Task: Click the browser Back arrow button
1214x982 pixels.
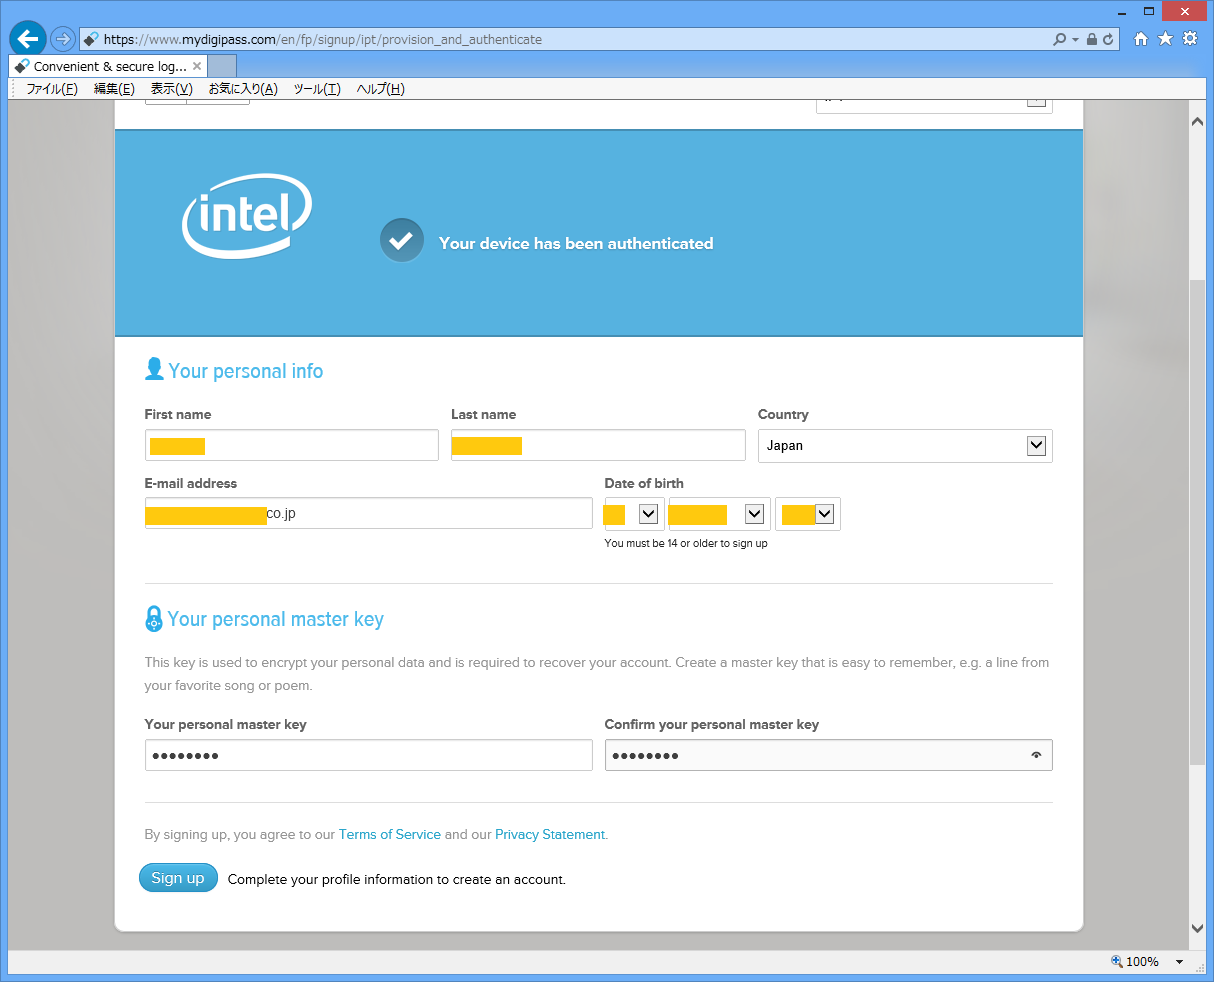Action: (x=27, y=39)
